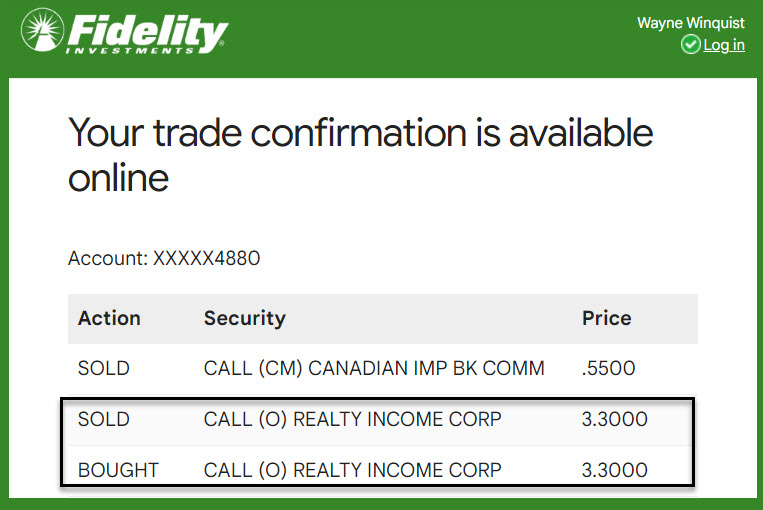Click the green checkmark icon beside Log in
Image resolution: width=763 pixels, height=510 pixels.
(x=690, y=45)
